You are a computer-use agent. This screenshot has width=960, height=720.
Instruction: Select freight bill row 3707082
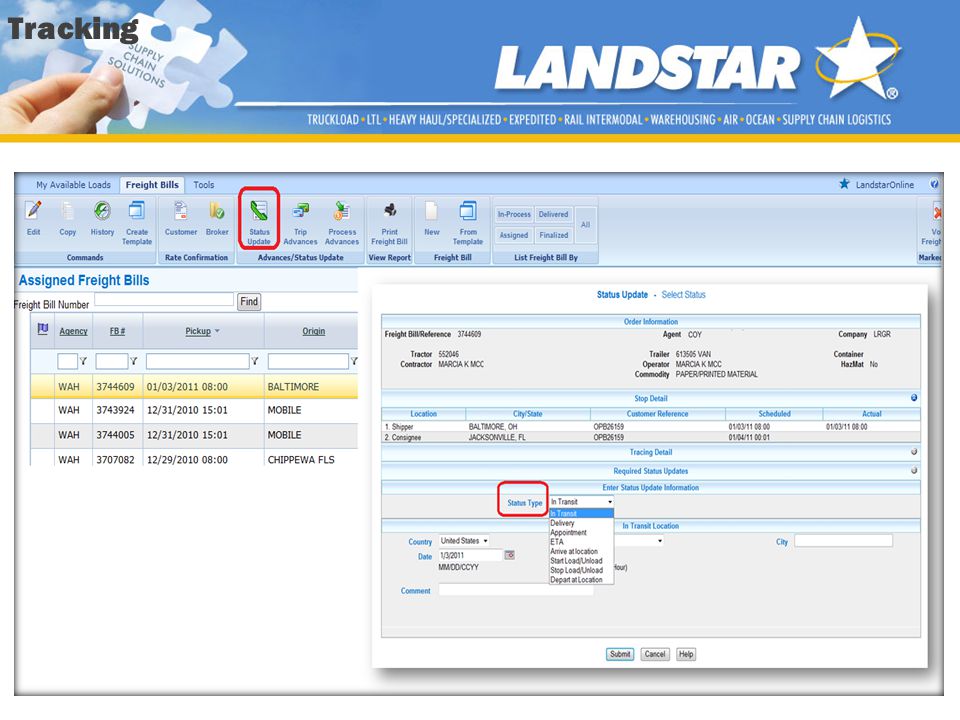pos(194,459)
